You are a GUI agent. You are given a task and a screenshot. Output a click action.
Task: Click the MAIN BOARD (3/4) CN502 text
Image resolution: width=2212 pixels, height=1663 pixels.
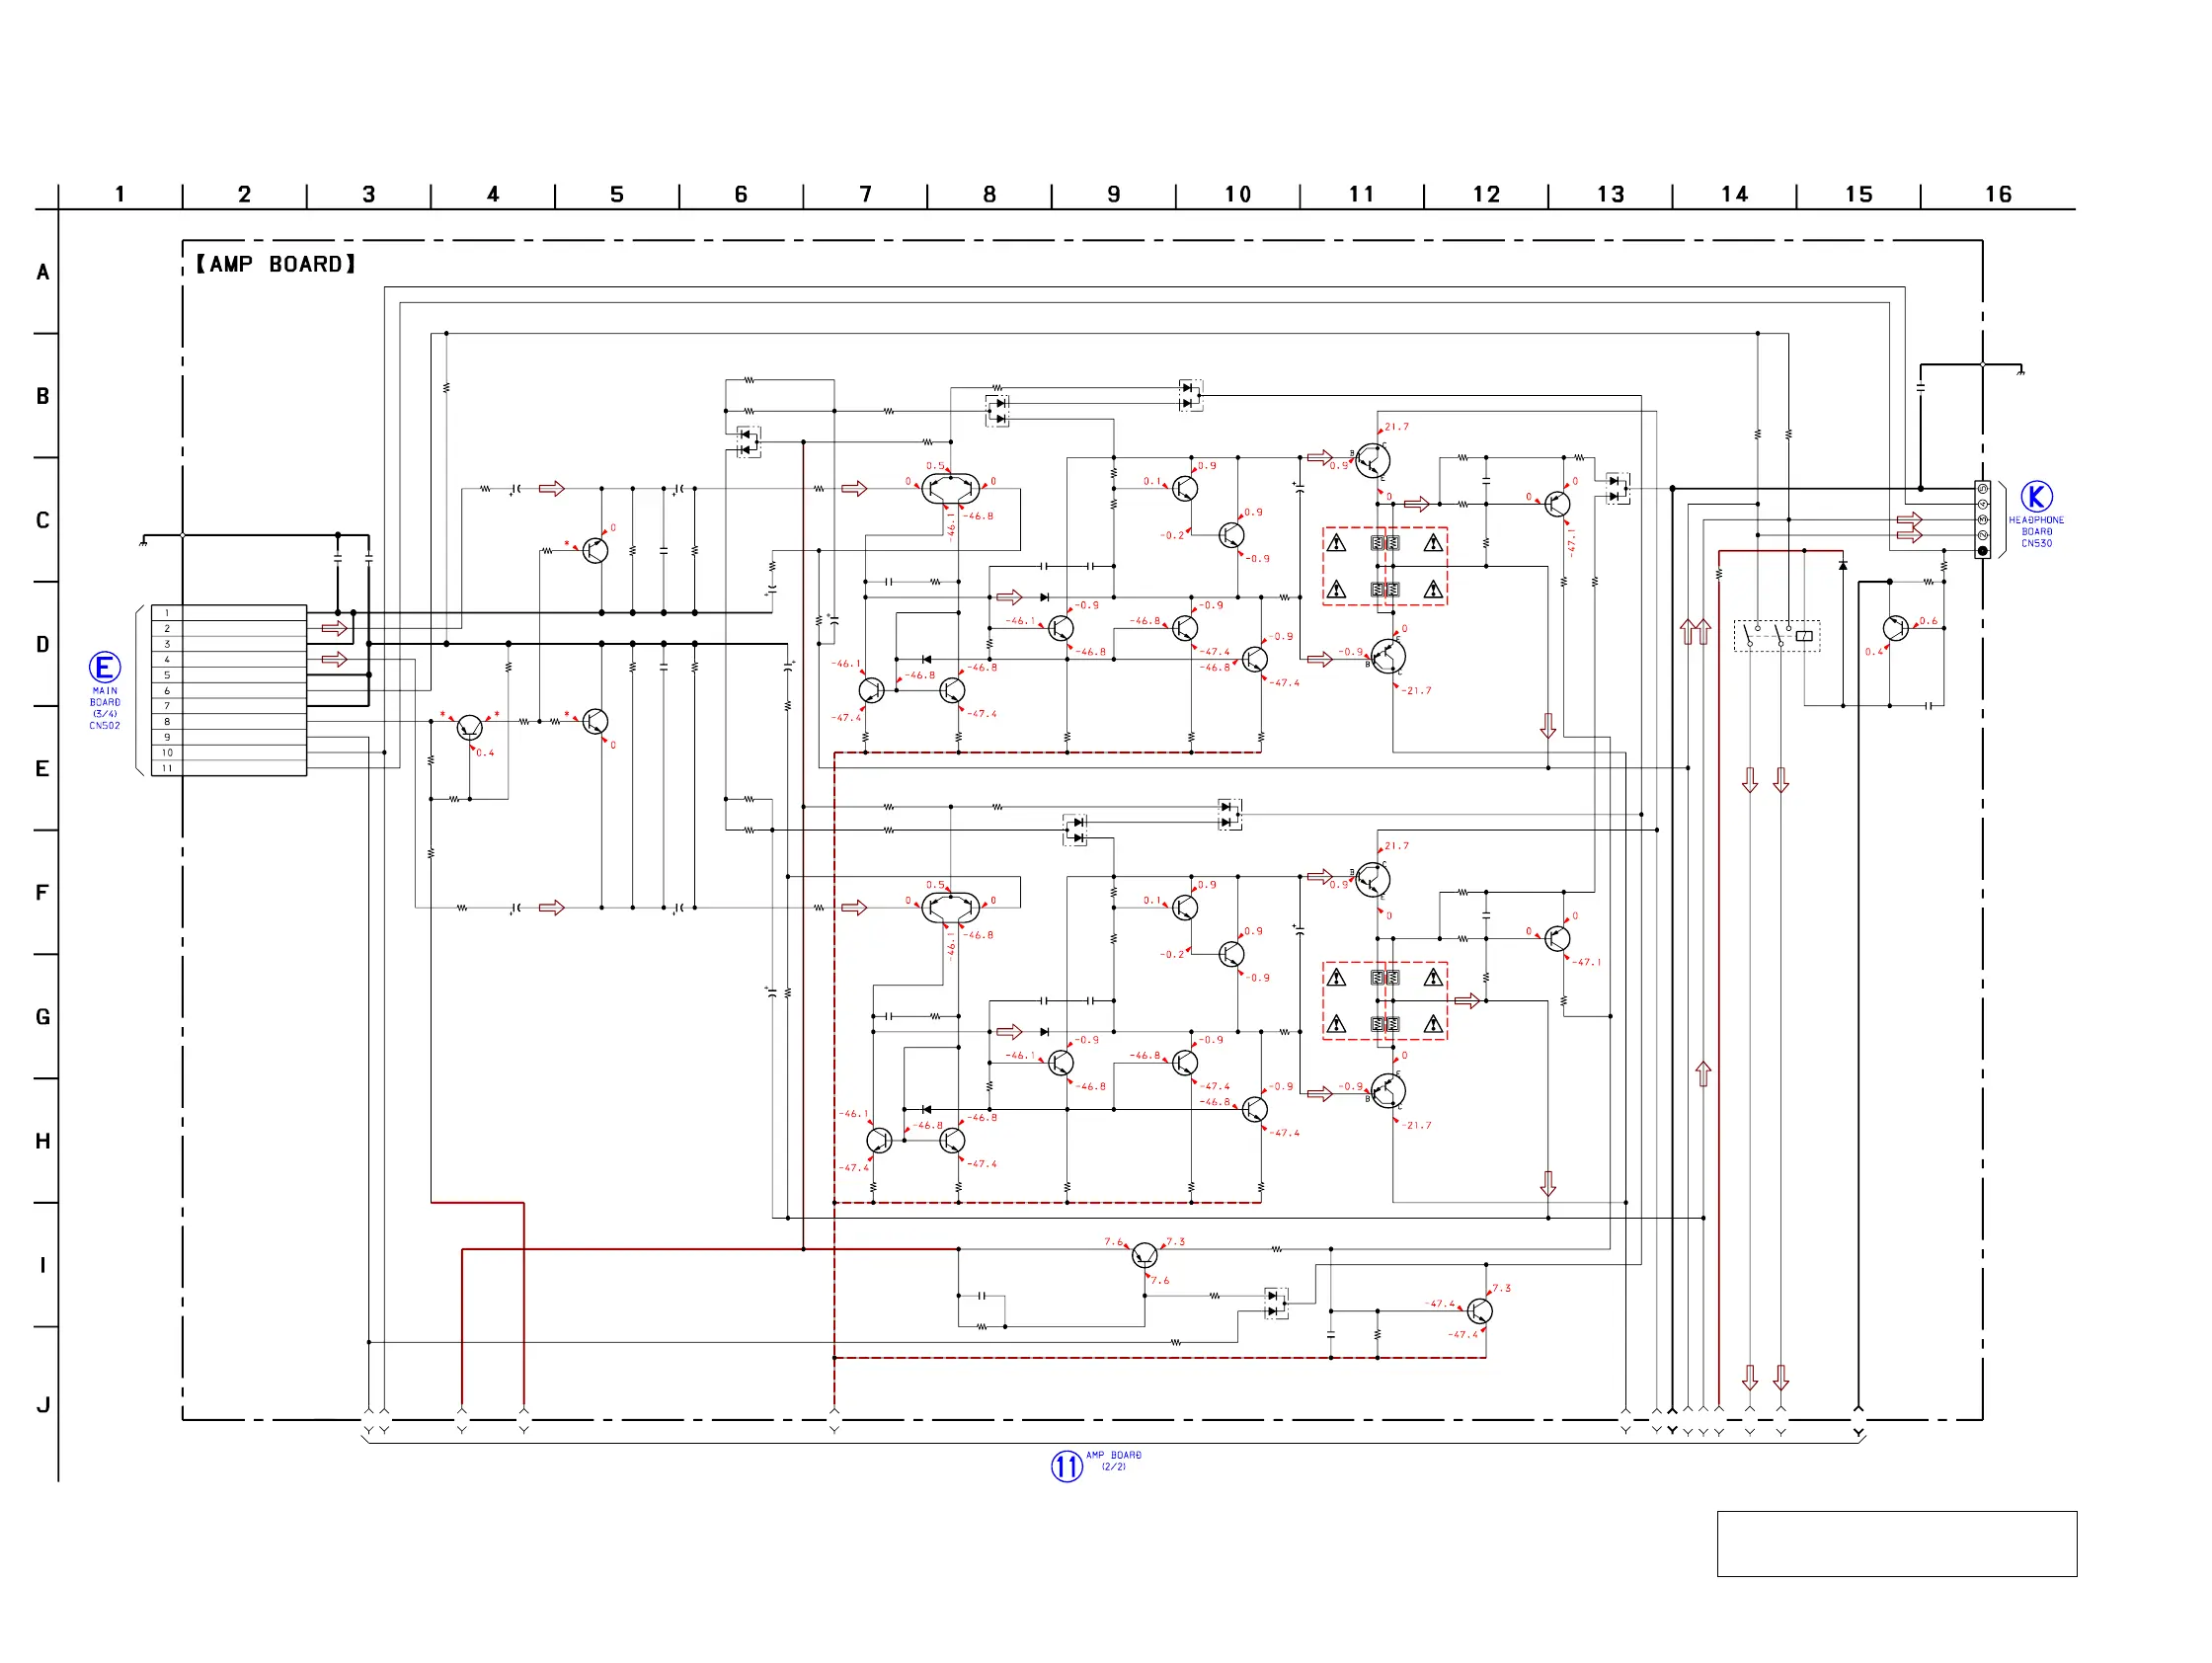pyautogui.click(x=105, y=708)
